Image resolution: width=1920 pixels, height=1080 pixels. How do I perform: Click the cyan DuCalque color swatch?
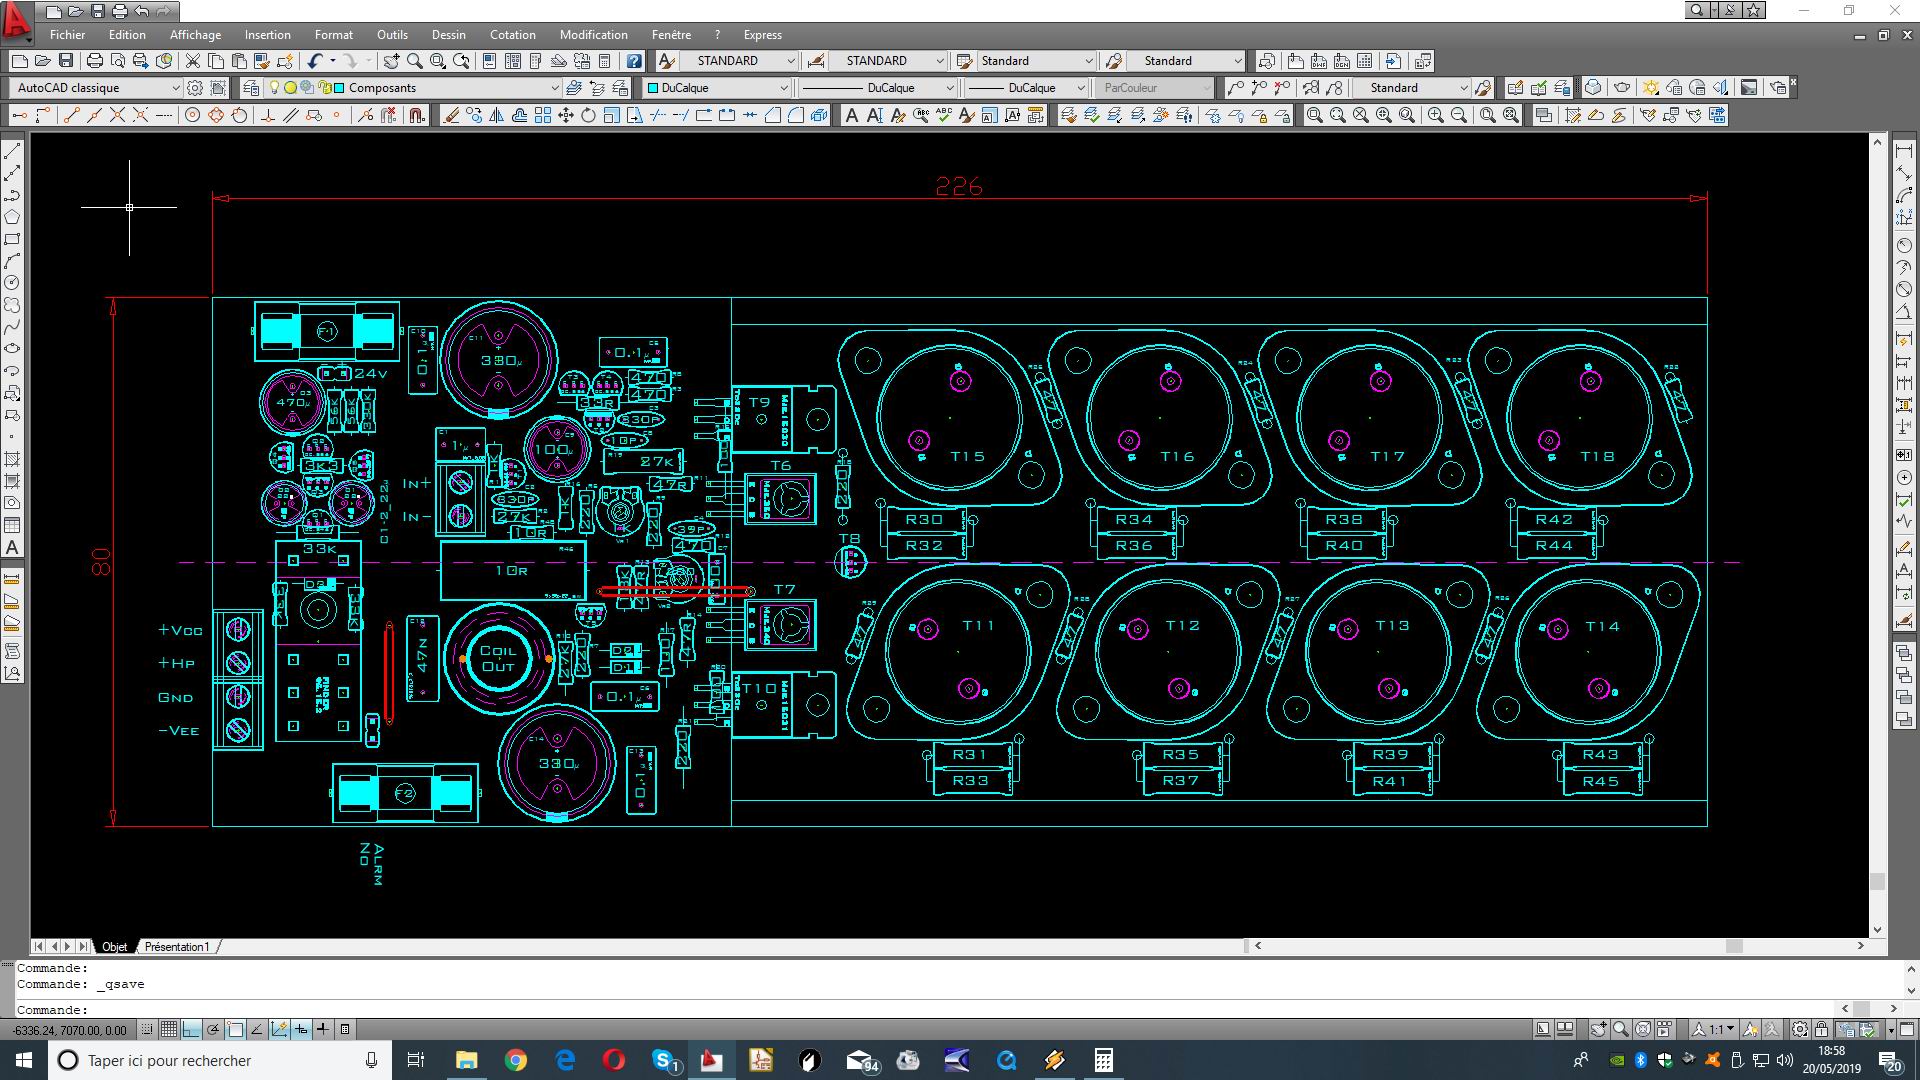(x=653, y=88)
